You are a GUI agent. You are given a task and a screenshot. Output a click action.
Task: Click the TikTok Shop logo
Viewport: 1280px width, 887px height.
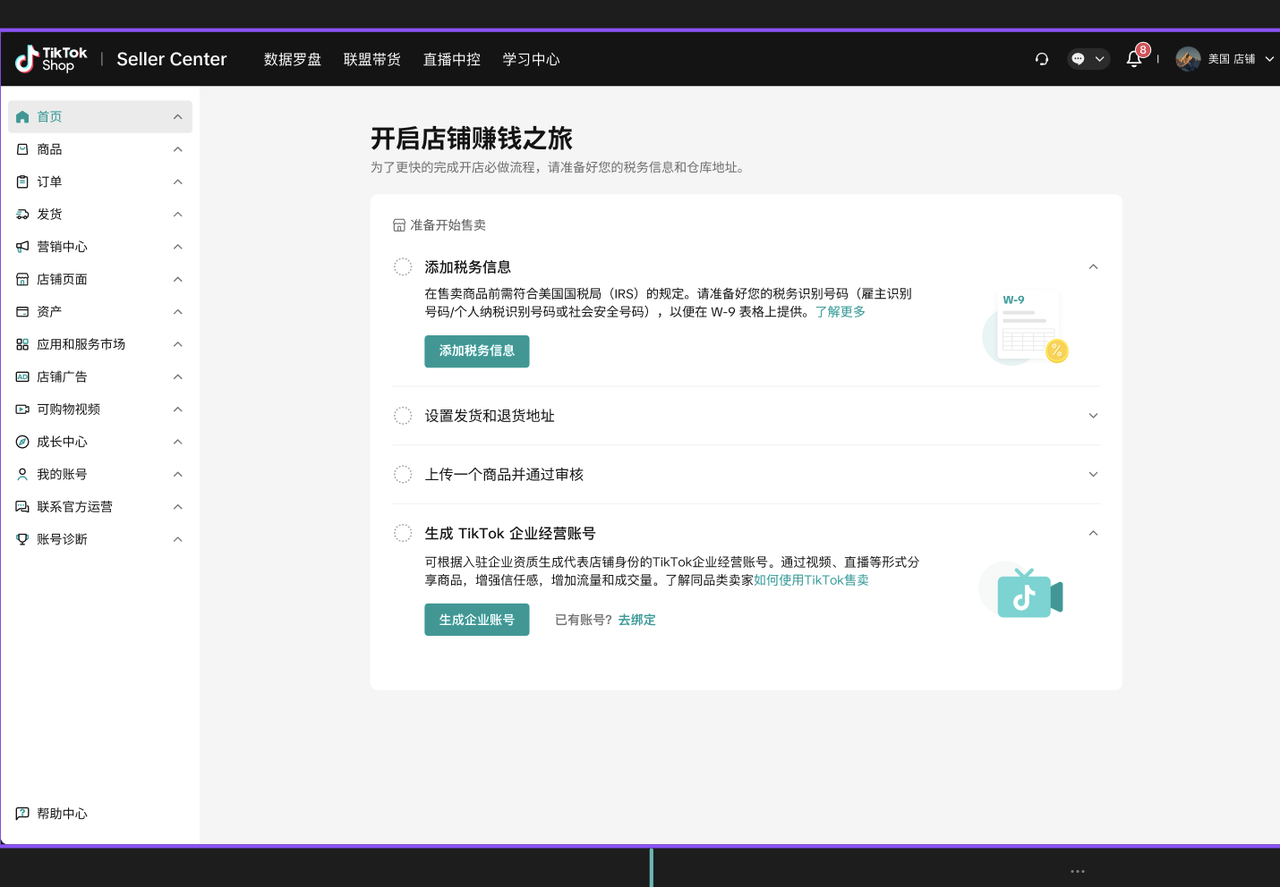tap(51, 59)
